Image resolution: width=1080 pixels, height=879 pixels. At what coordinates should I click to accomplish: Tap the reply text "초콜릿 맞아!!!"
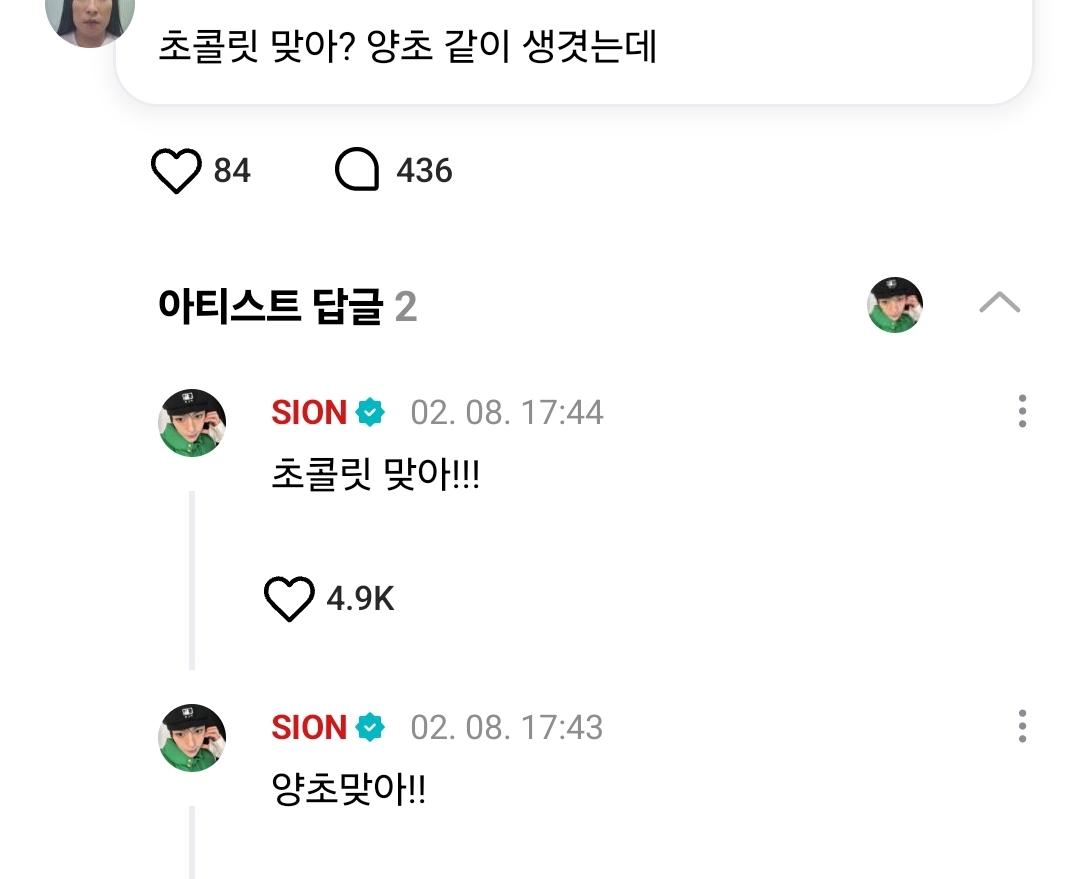[x=376, y=475]
